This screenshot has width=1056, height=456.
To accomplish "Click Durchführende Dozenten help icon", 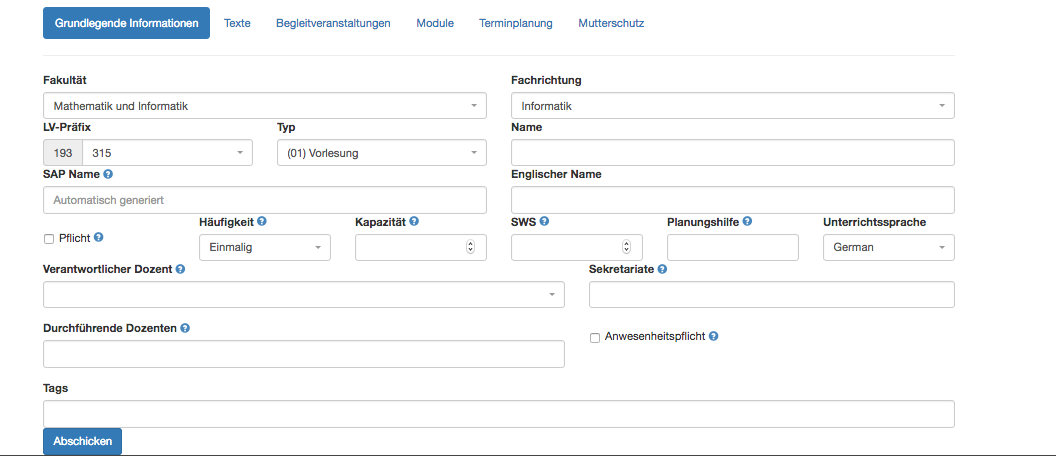I will pyautogui.click(x=185, y=328).
